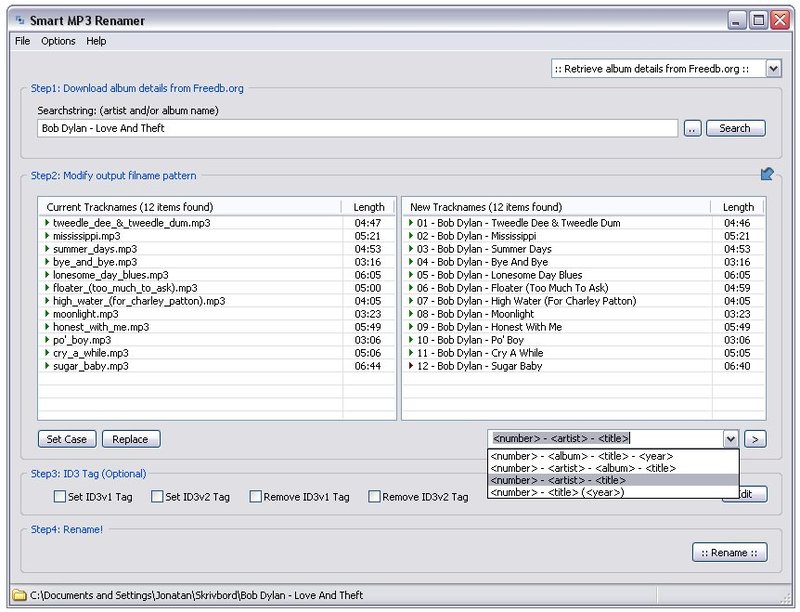800x612 pixels.
Task: Enable the Set ID3v1 Tag checkbox
Action: click(60, 496)
